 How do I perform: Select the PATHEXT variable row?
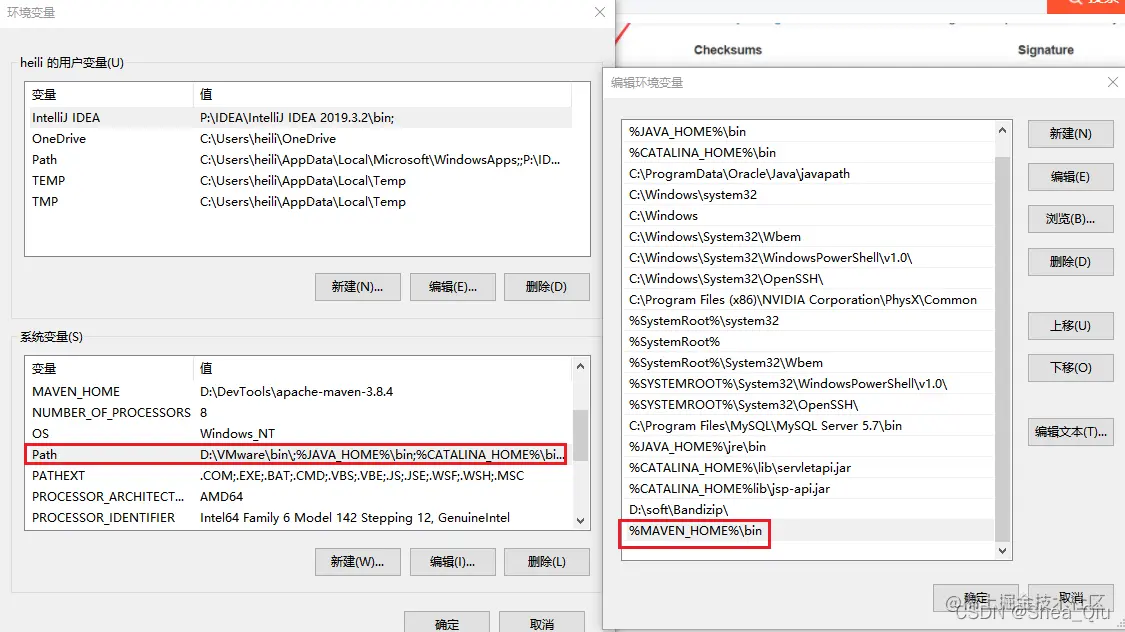(298, 476)
